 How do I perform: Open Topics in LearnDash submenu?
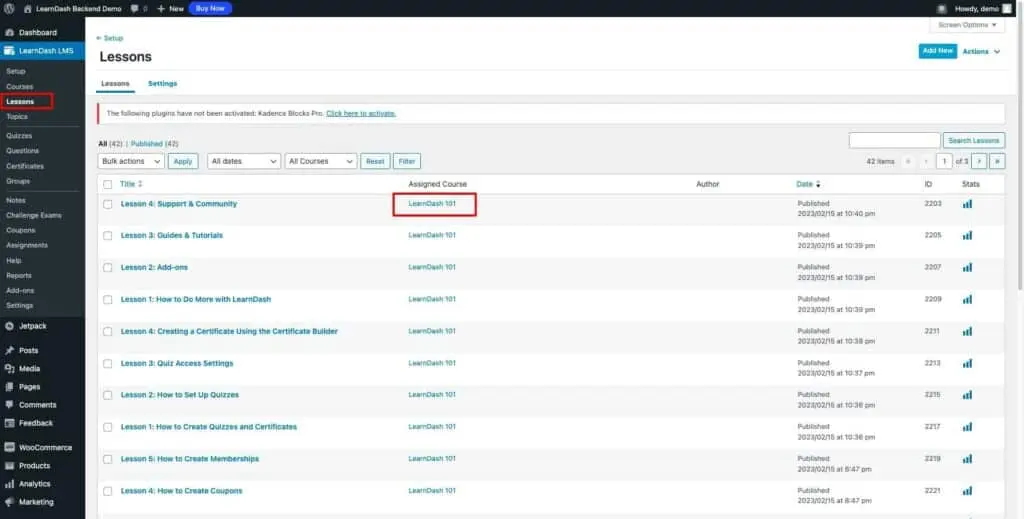(x=17, y=117)
